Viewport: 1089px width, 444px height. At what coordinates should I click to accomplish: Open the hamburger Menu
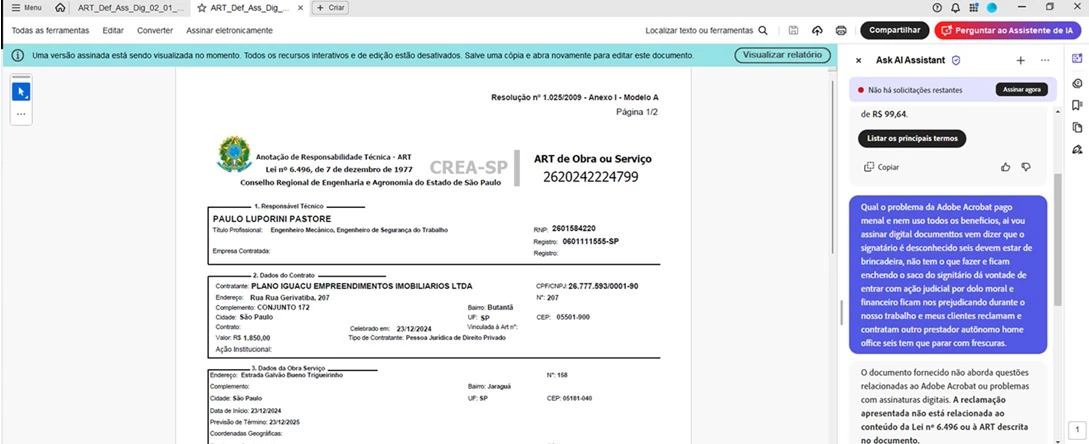(27, 8)
